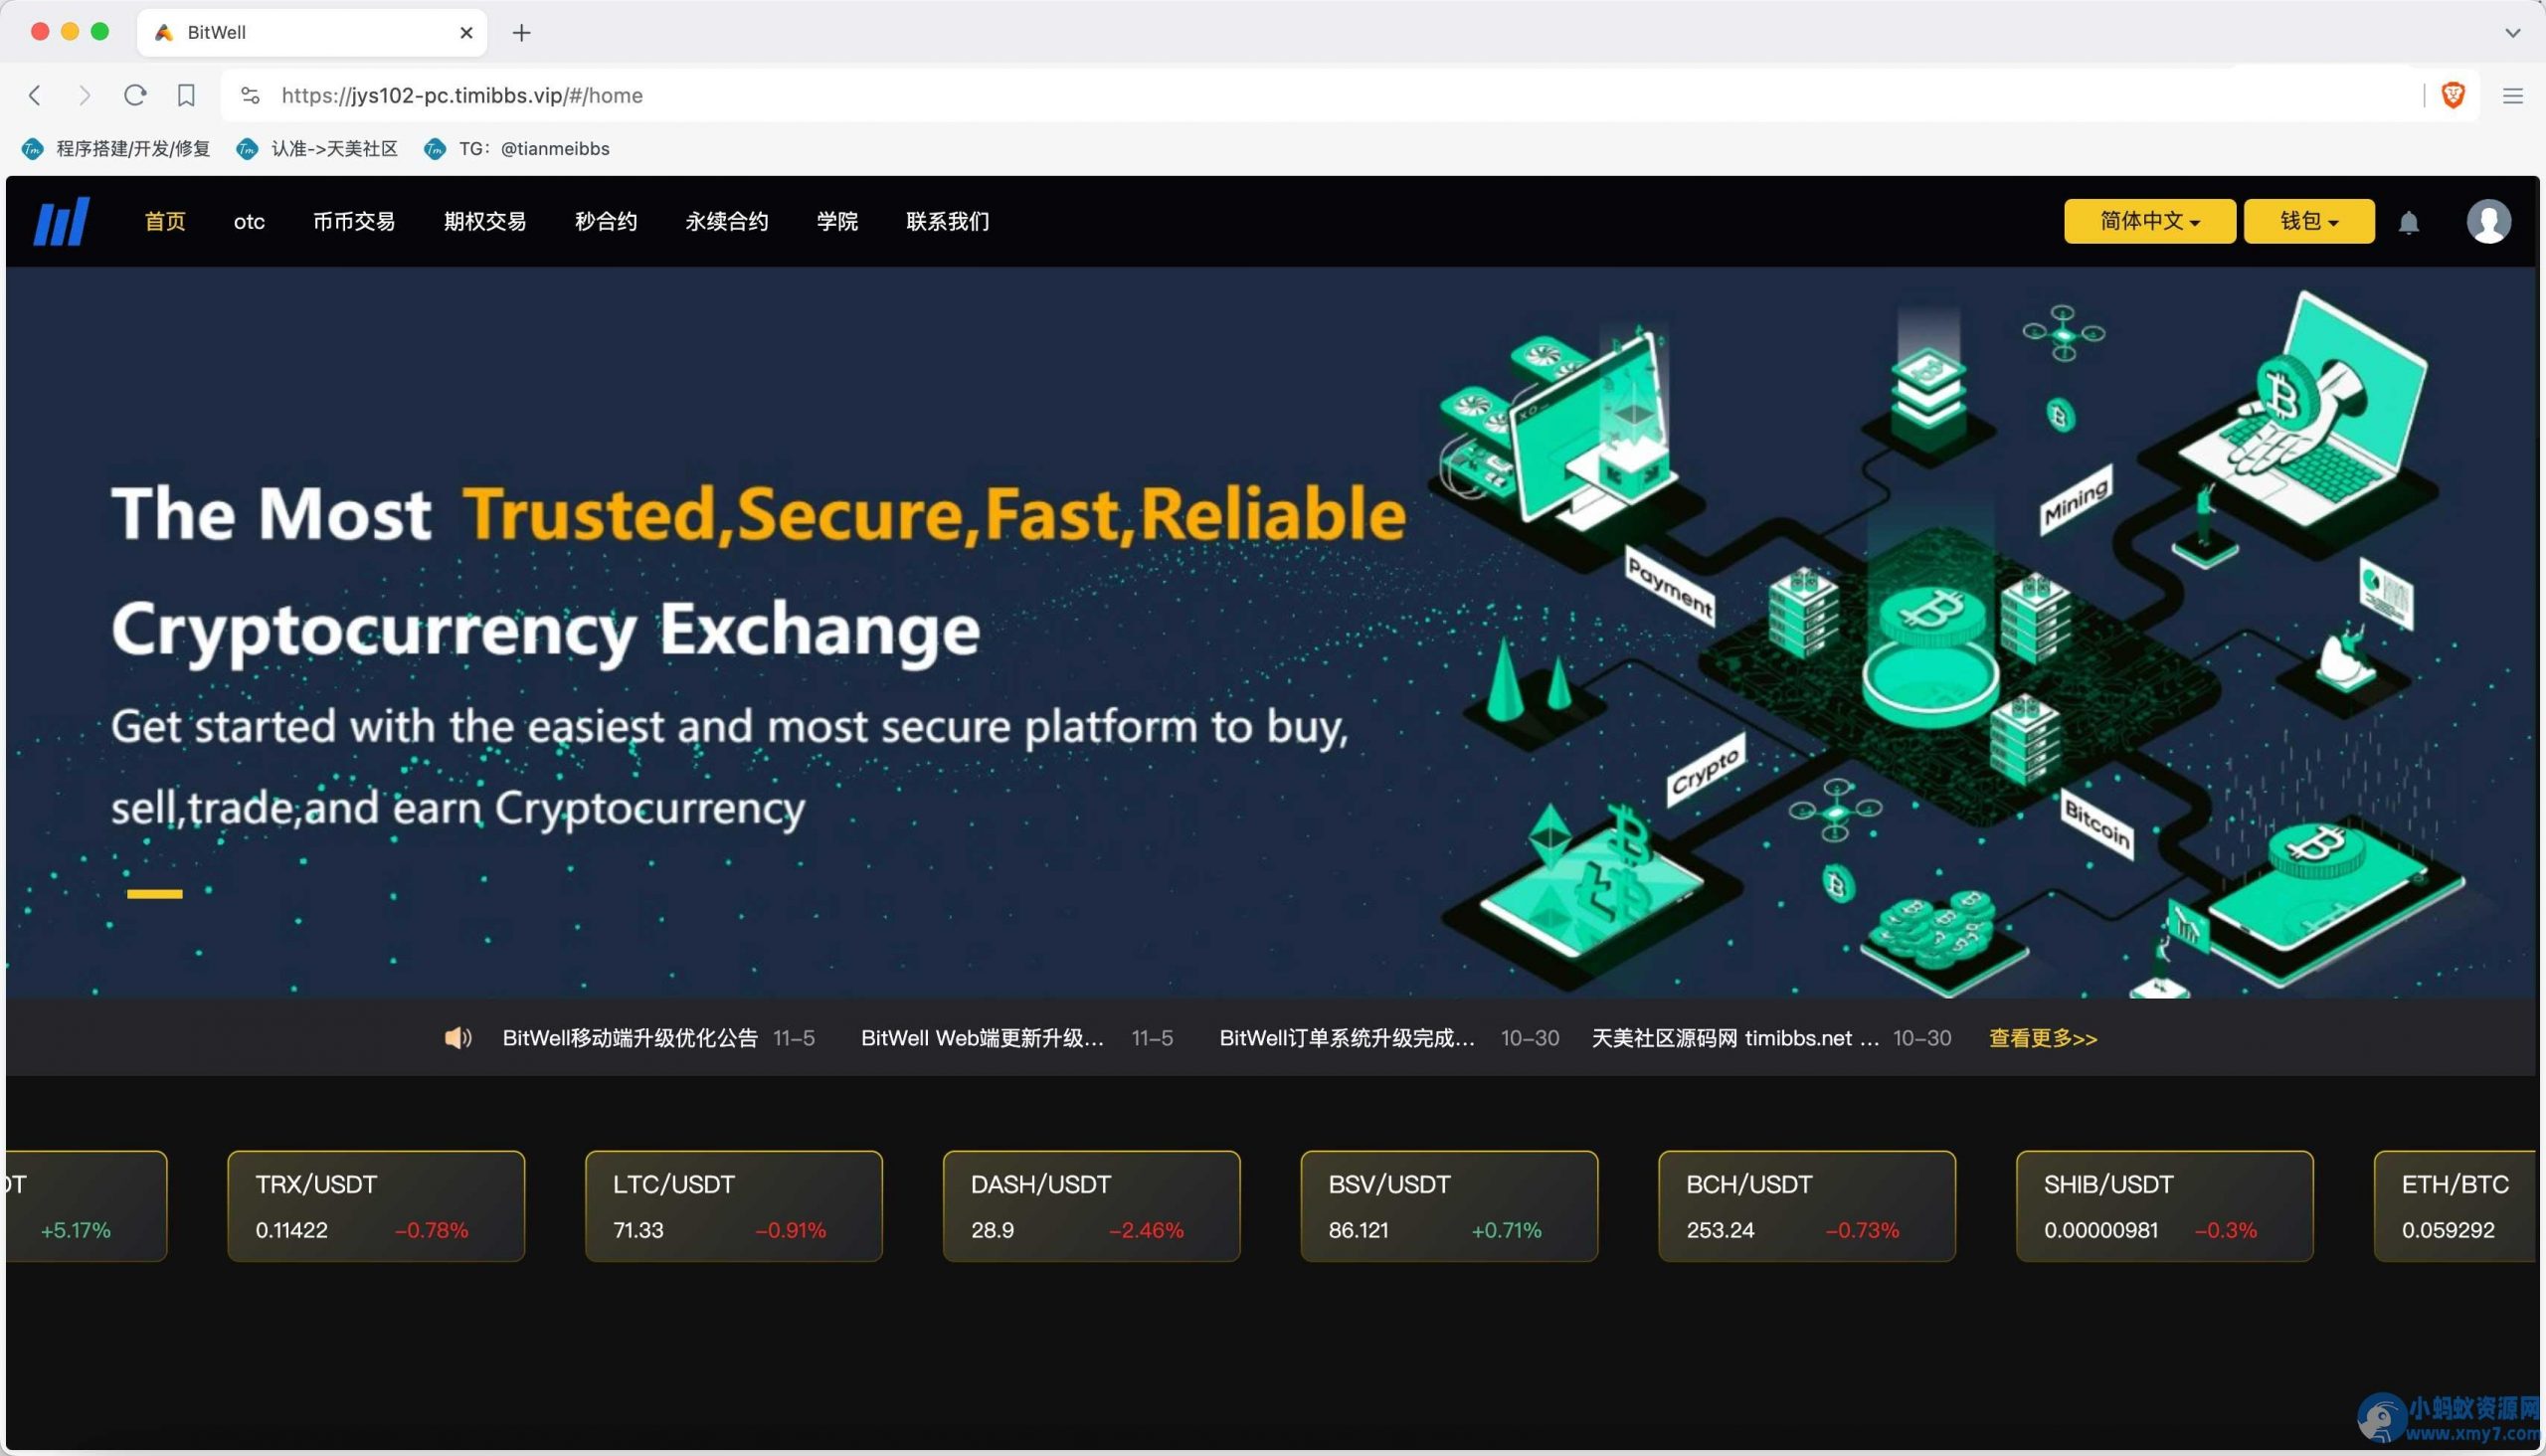
Task: Click the browser address bar URL
Action: [x=462, y=95]
